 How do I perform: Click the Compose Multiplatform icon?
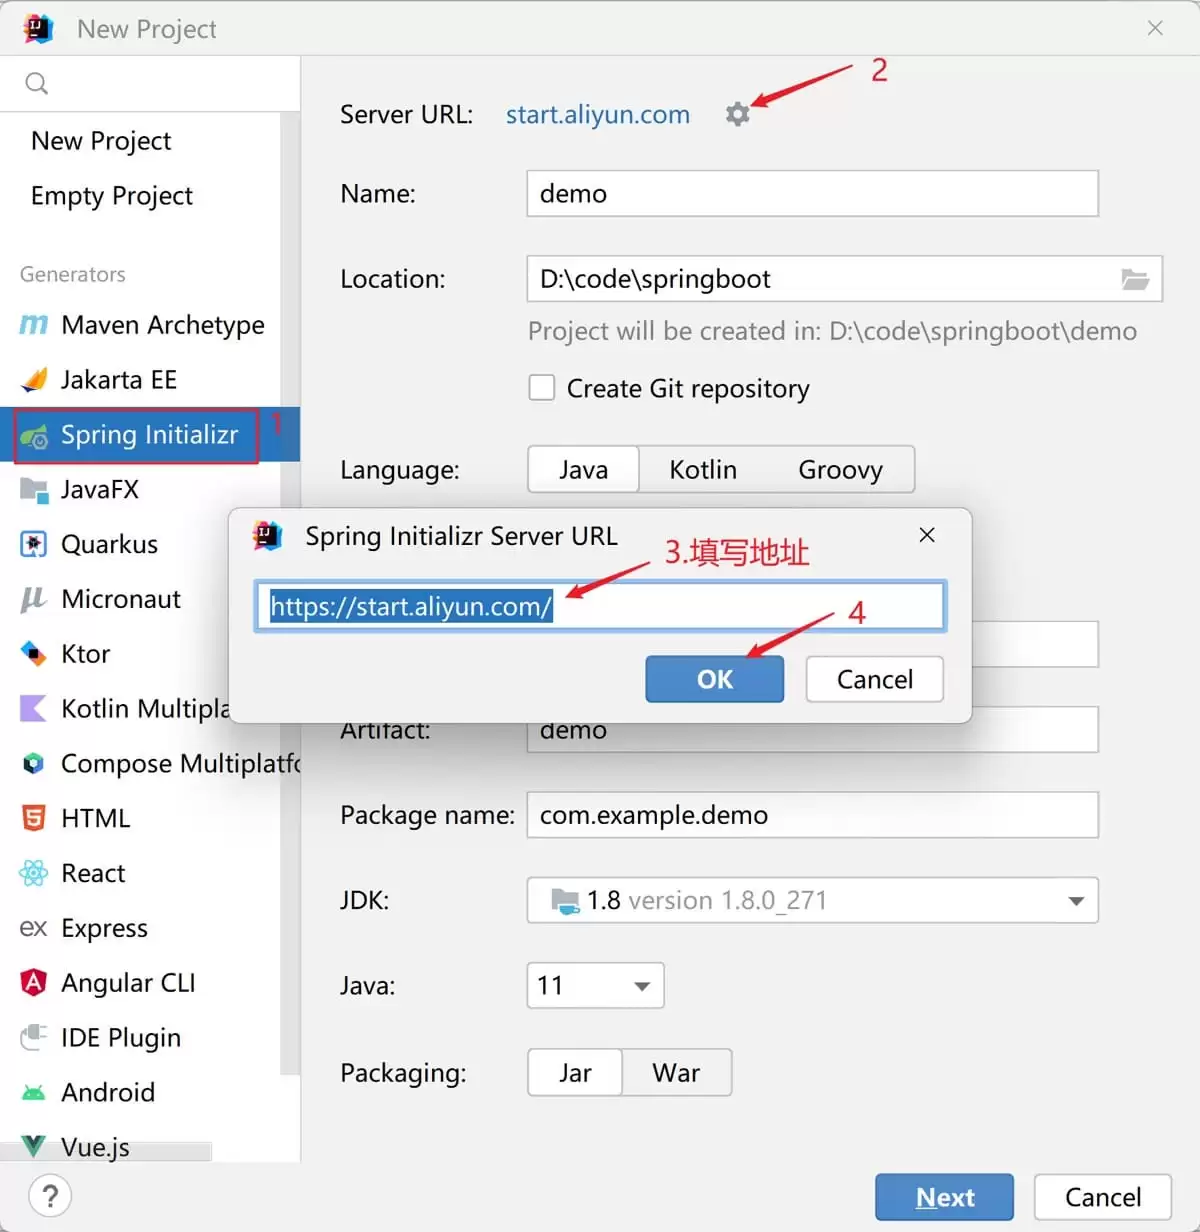click(x=34, y=764)
